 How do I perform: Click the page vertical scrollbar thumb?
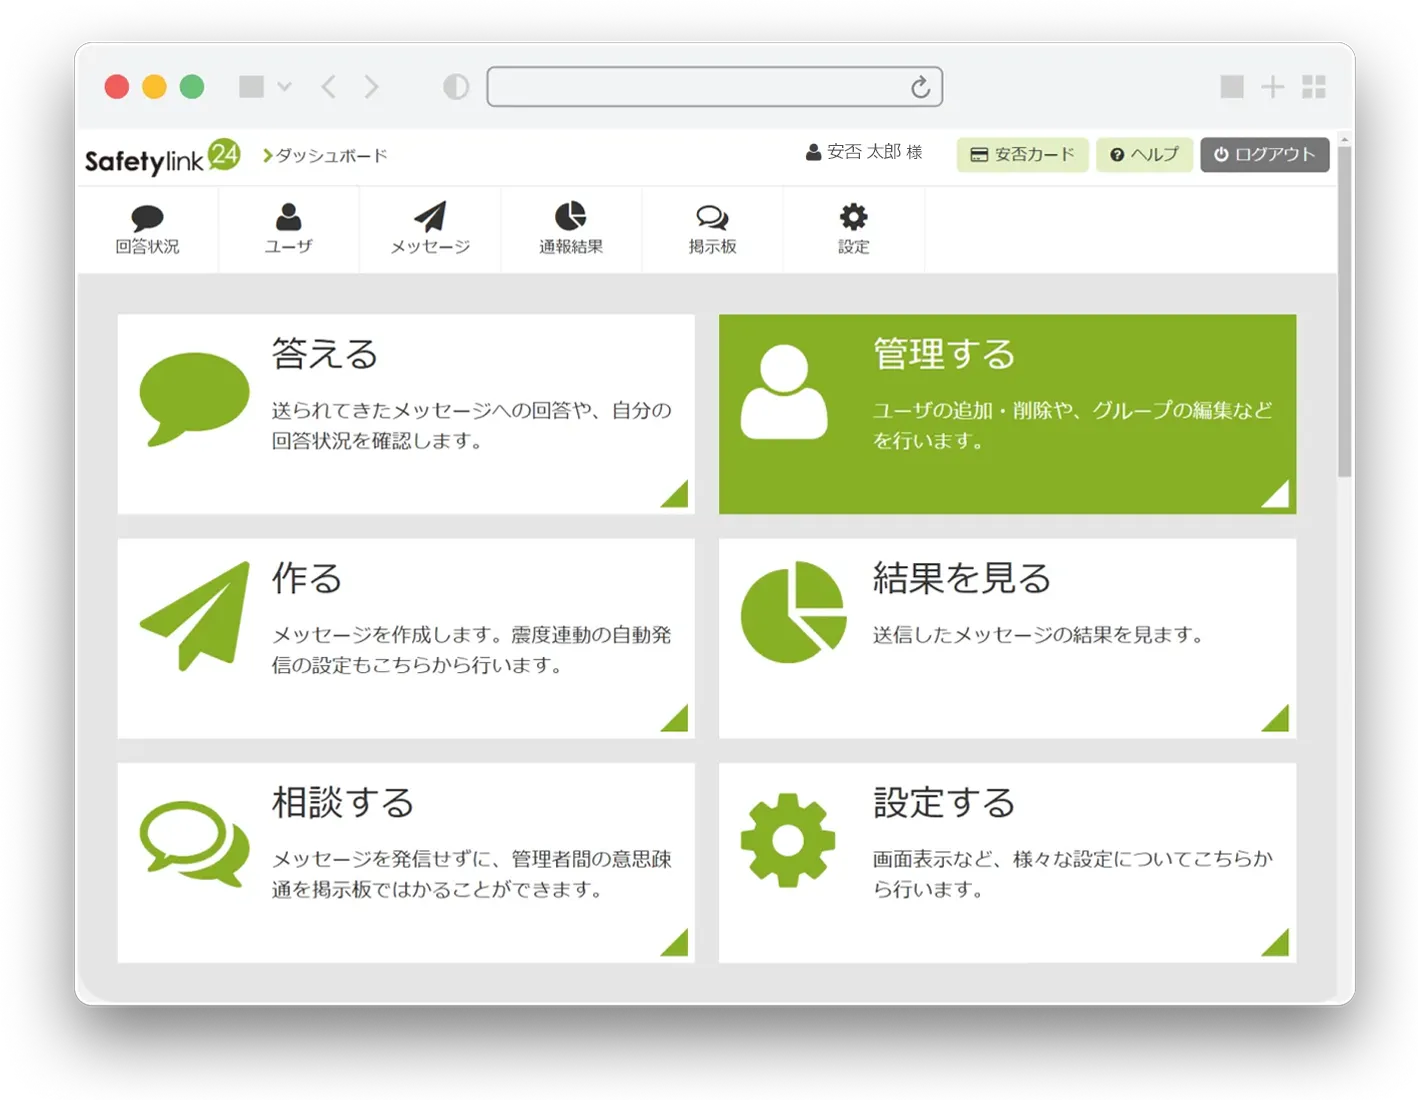click(x=1344, y=310)
